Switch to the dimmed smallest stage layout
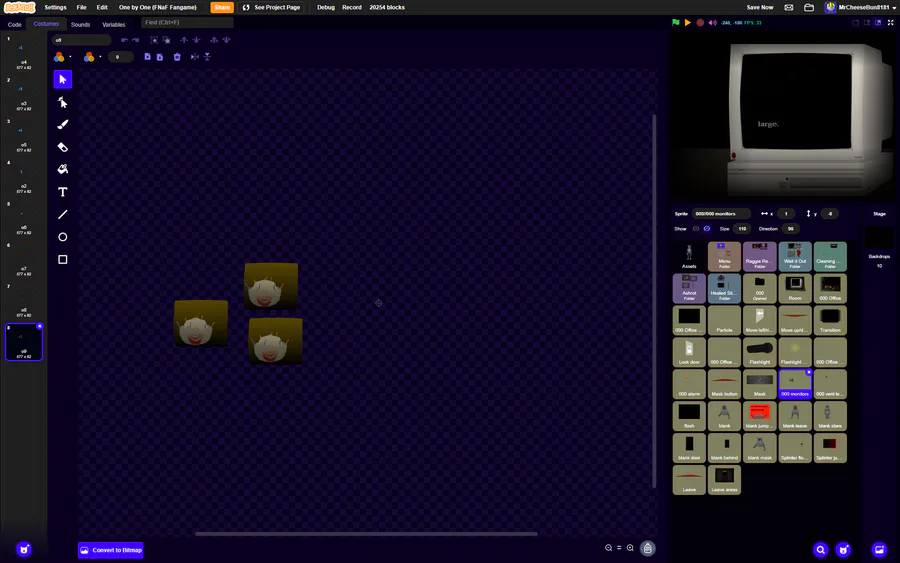This screenshot has height=563, width=900. click(855, 23)
